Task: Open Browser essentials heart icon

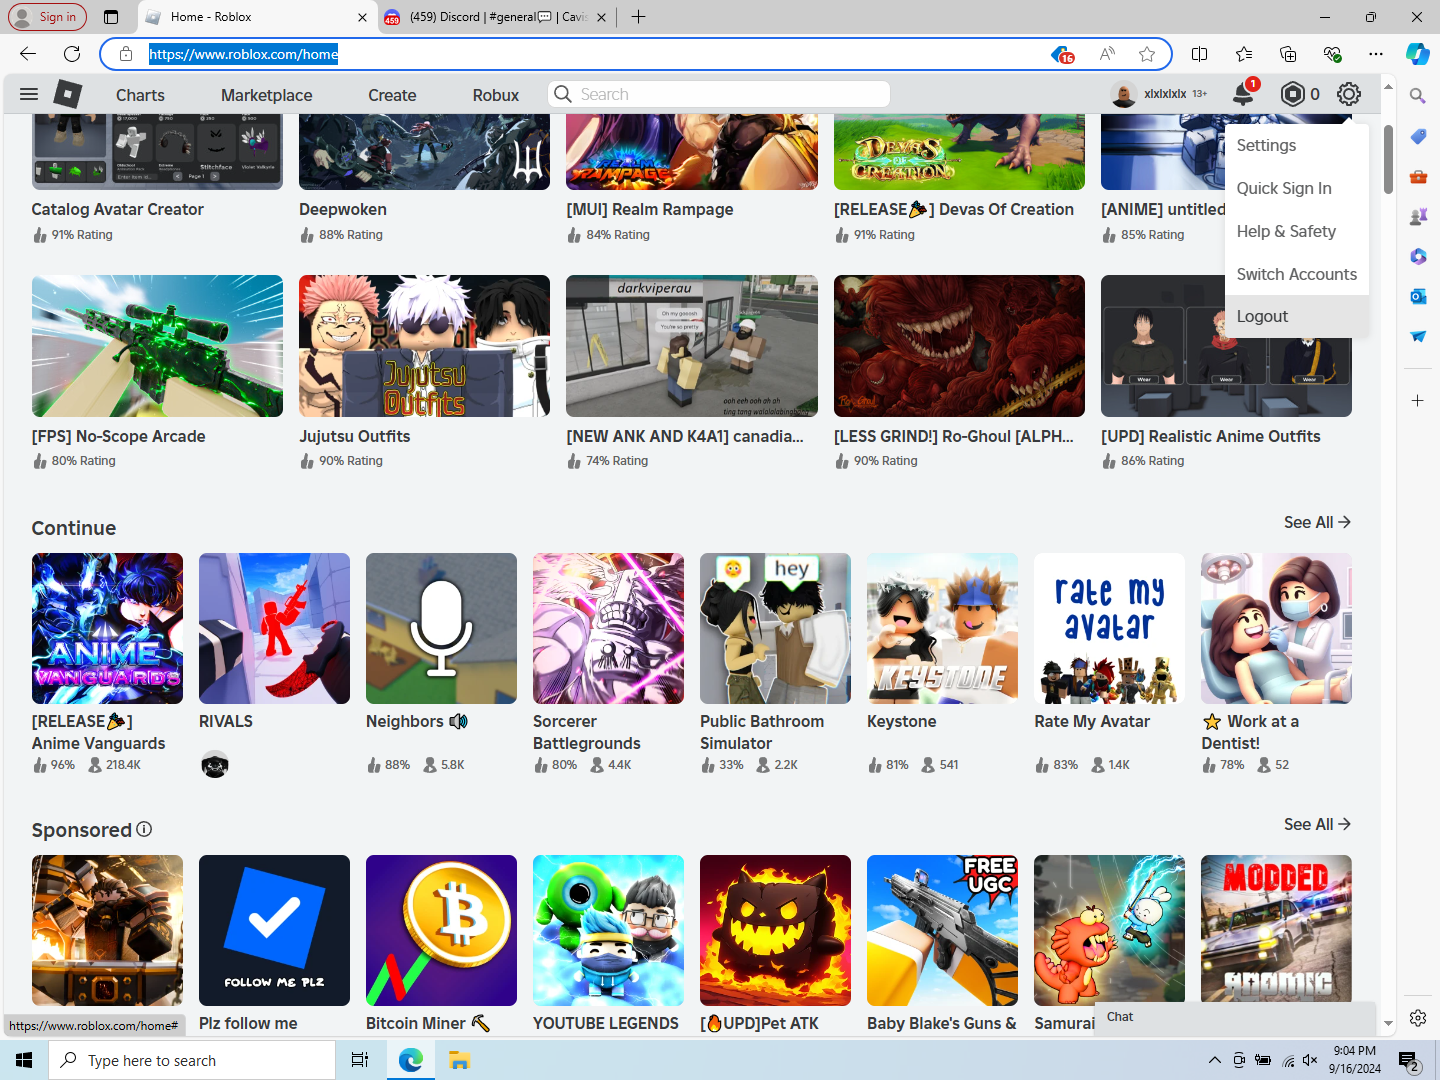Action: [x=1332, y=54]
